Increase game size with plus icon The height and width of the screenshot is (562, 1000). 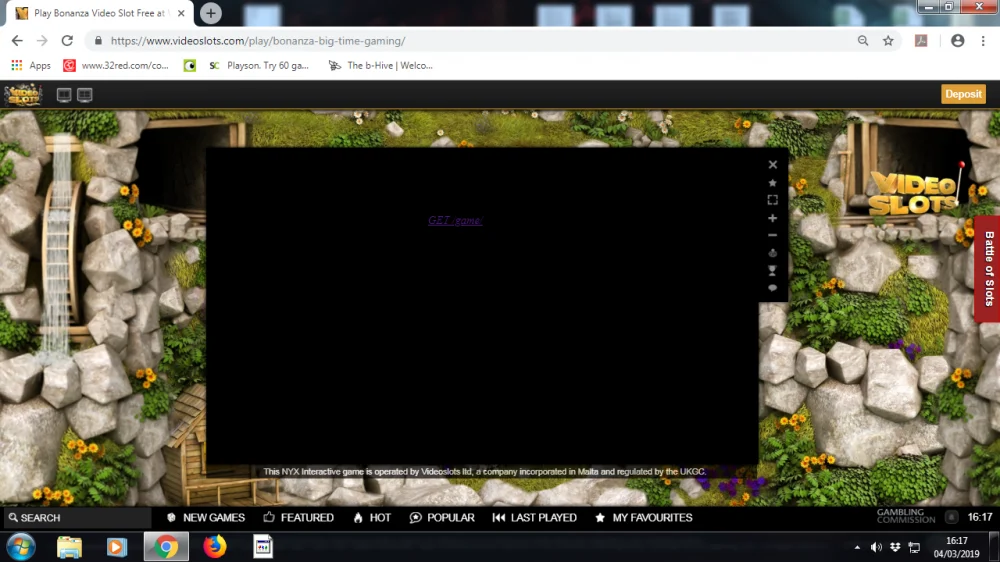[x=772, y=218]
